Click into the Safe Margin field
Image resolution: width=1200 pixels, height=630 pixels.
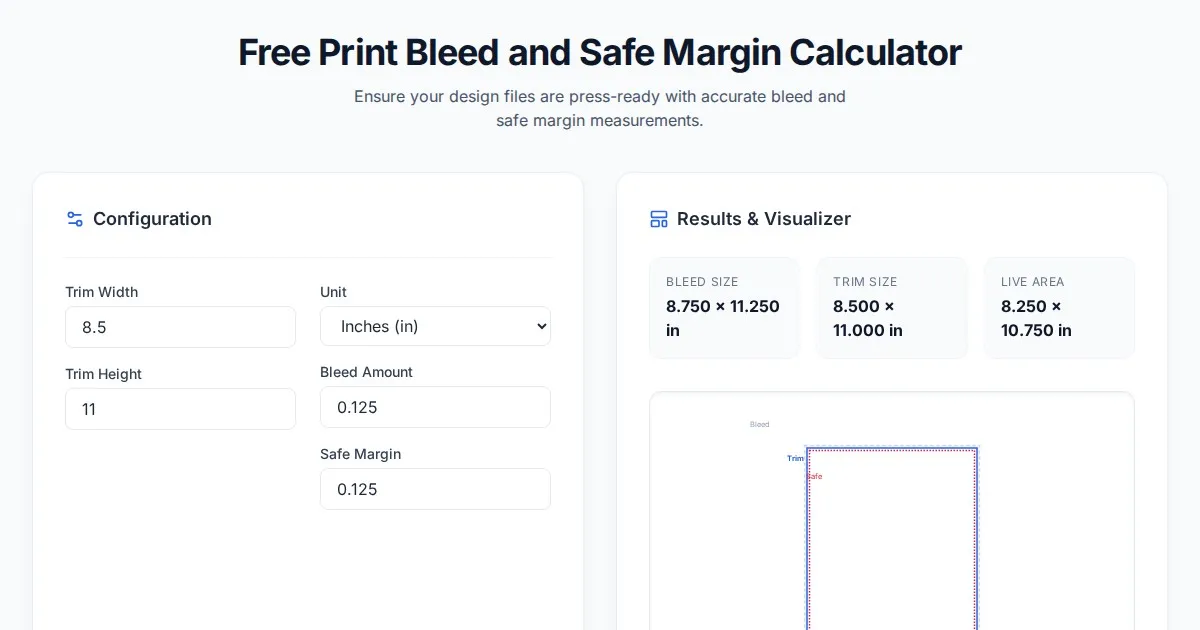[435, 489]
